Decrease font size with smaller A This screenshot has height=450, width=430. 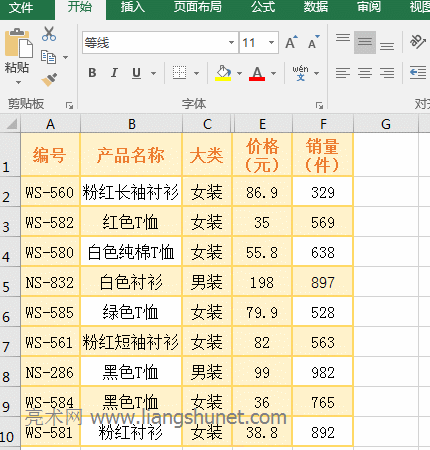[x=313, y=42]
